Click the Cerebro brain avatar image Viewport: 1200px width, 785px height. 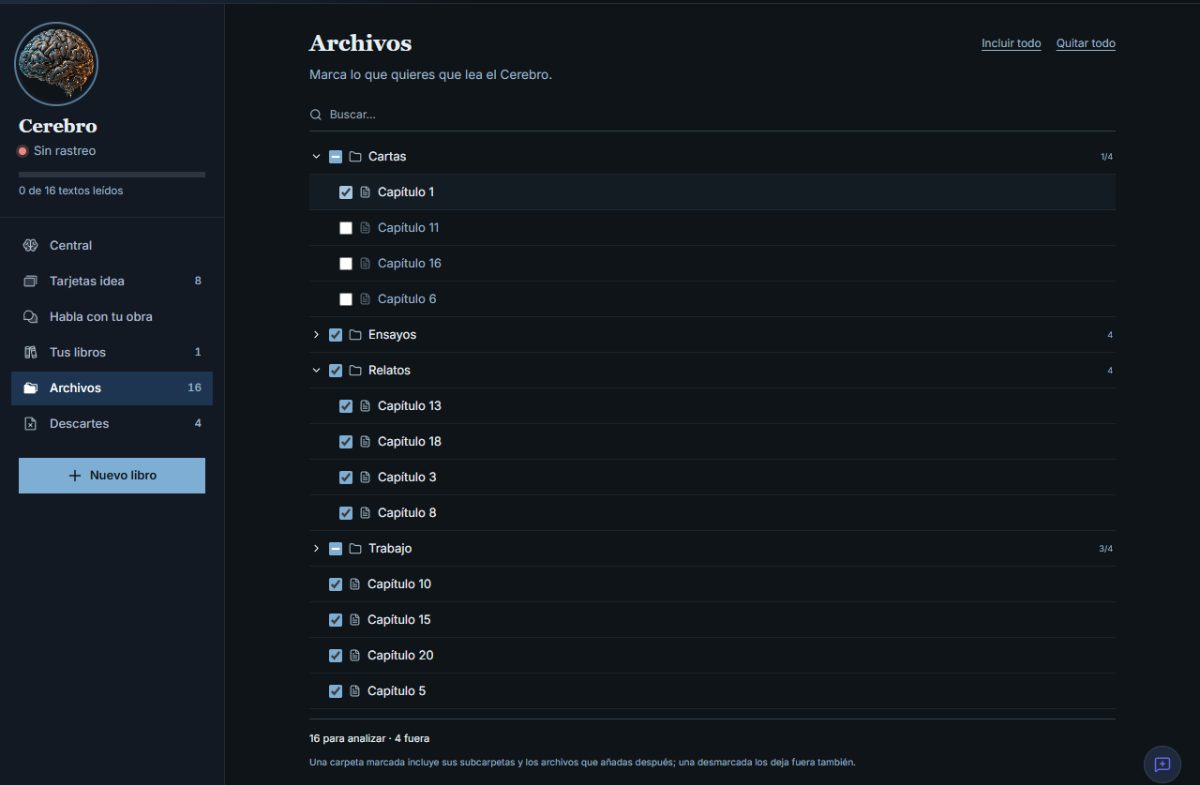(x=56, y=64)
